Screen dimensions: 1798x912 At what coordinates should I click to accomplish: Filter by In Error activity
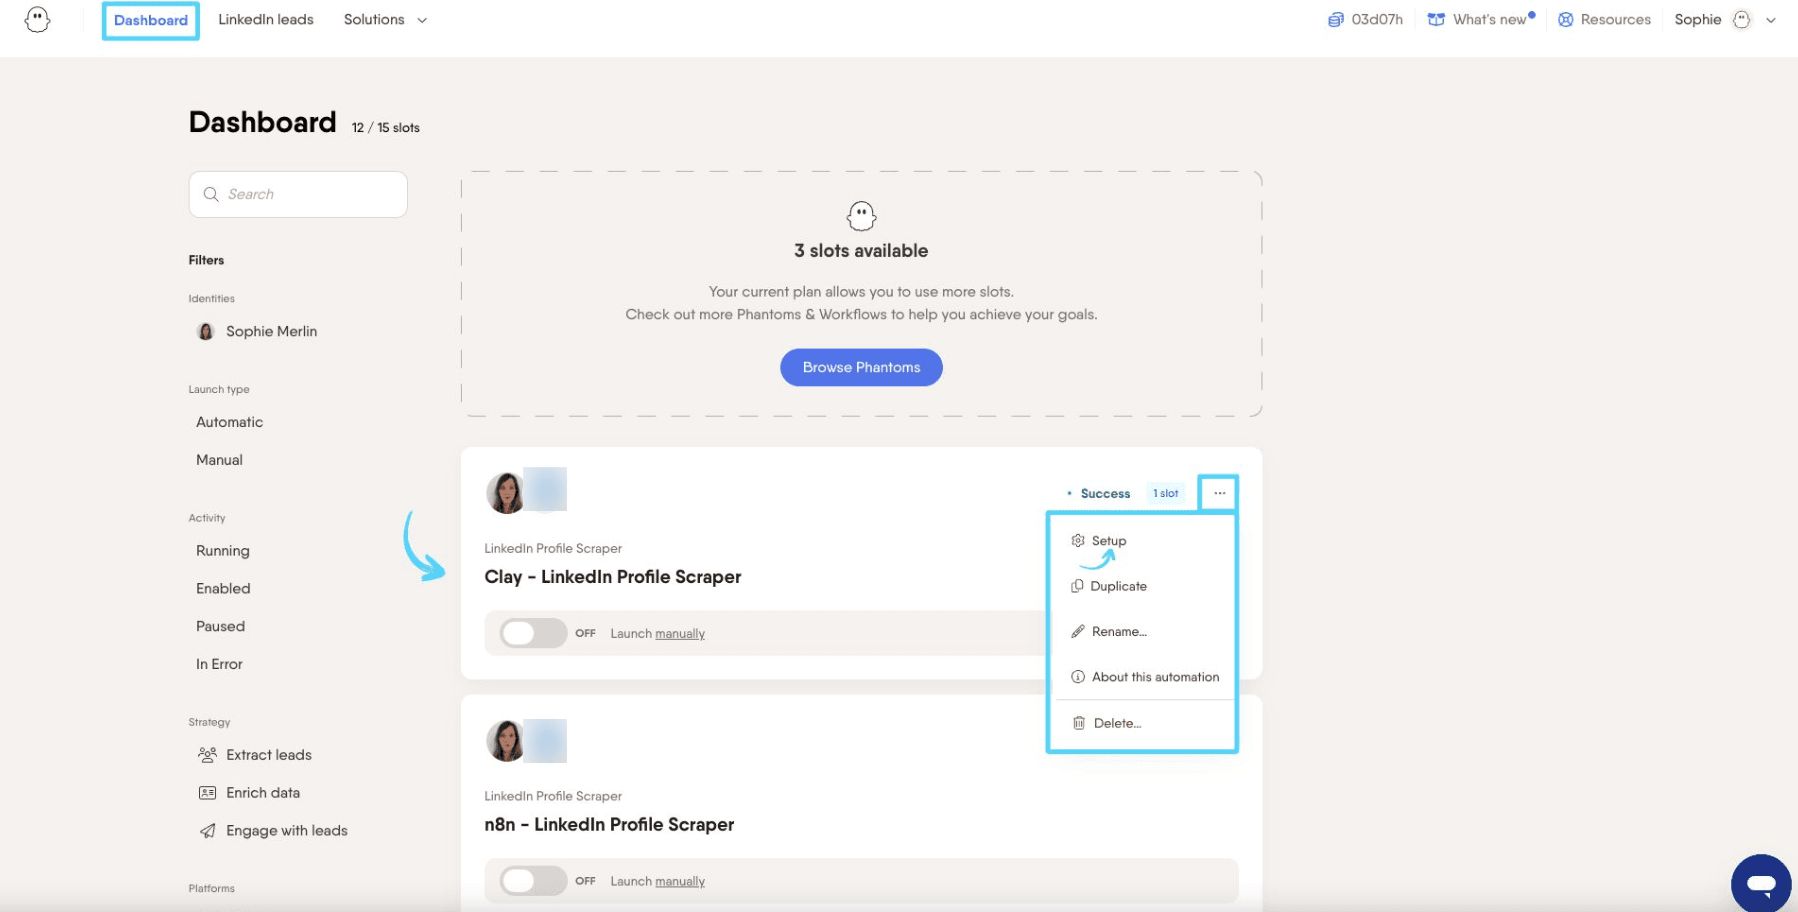[x=219, y=664]
